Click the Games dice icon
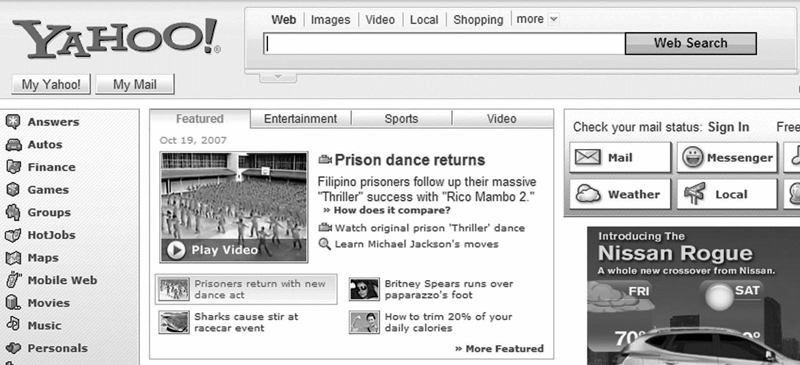Image resolution: width=800 pixels, height=365 pixels. pyautogui.click(x=13, y=189)
